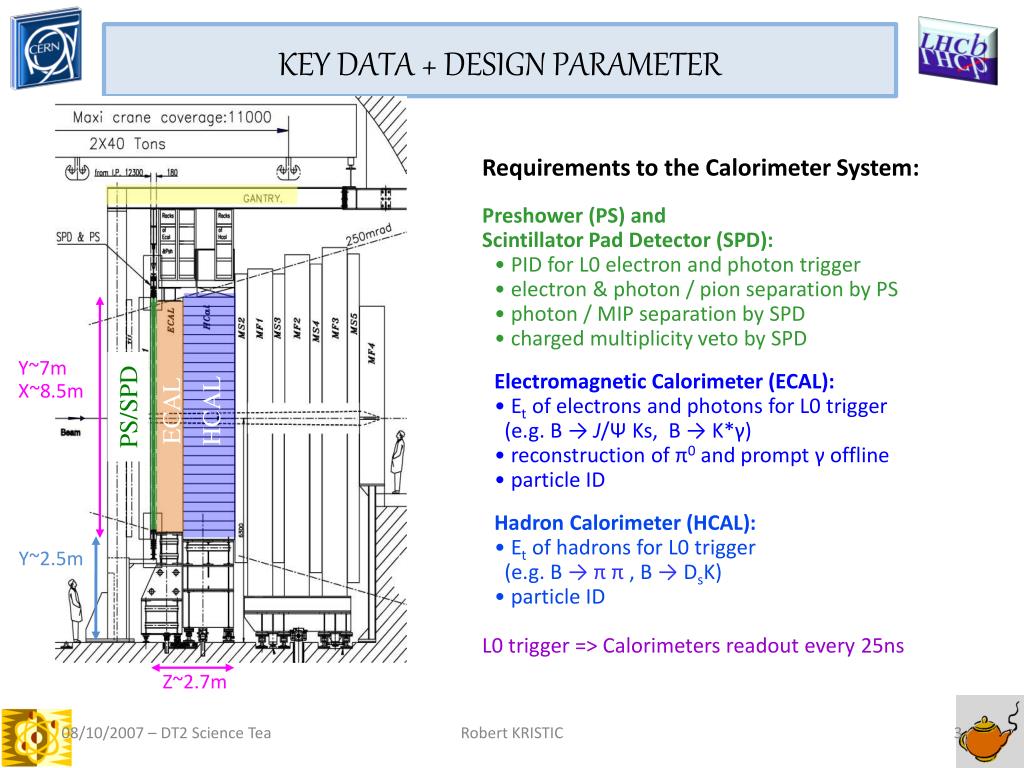Image resolution: width=1024 pixels, height=768 pixels.
Task: Click the Electromagnetic Calorimeter (ECAL) heading
Action: point(664,381)
